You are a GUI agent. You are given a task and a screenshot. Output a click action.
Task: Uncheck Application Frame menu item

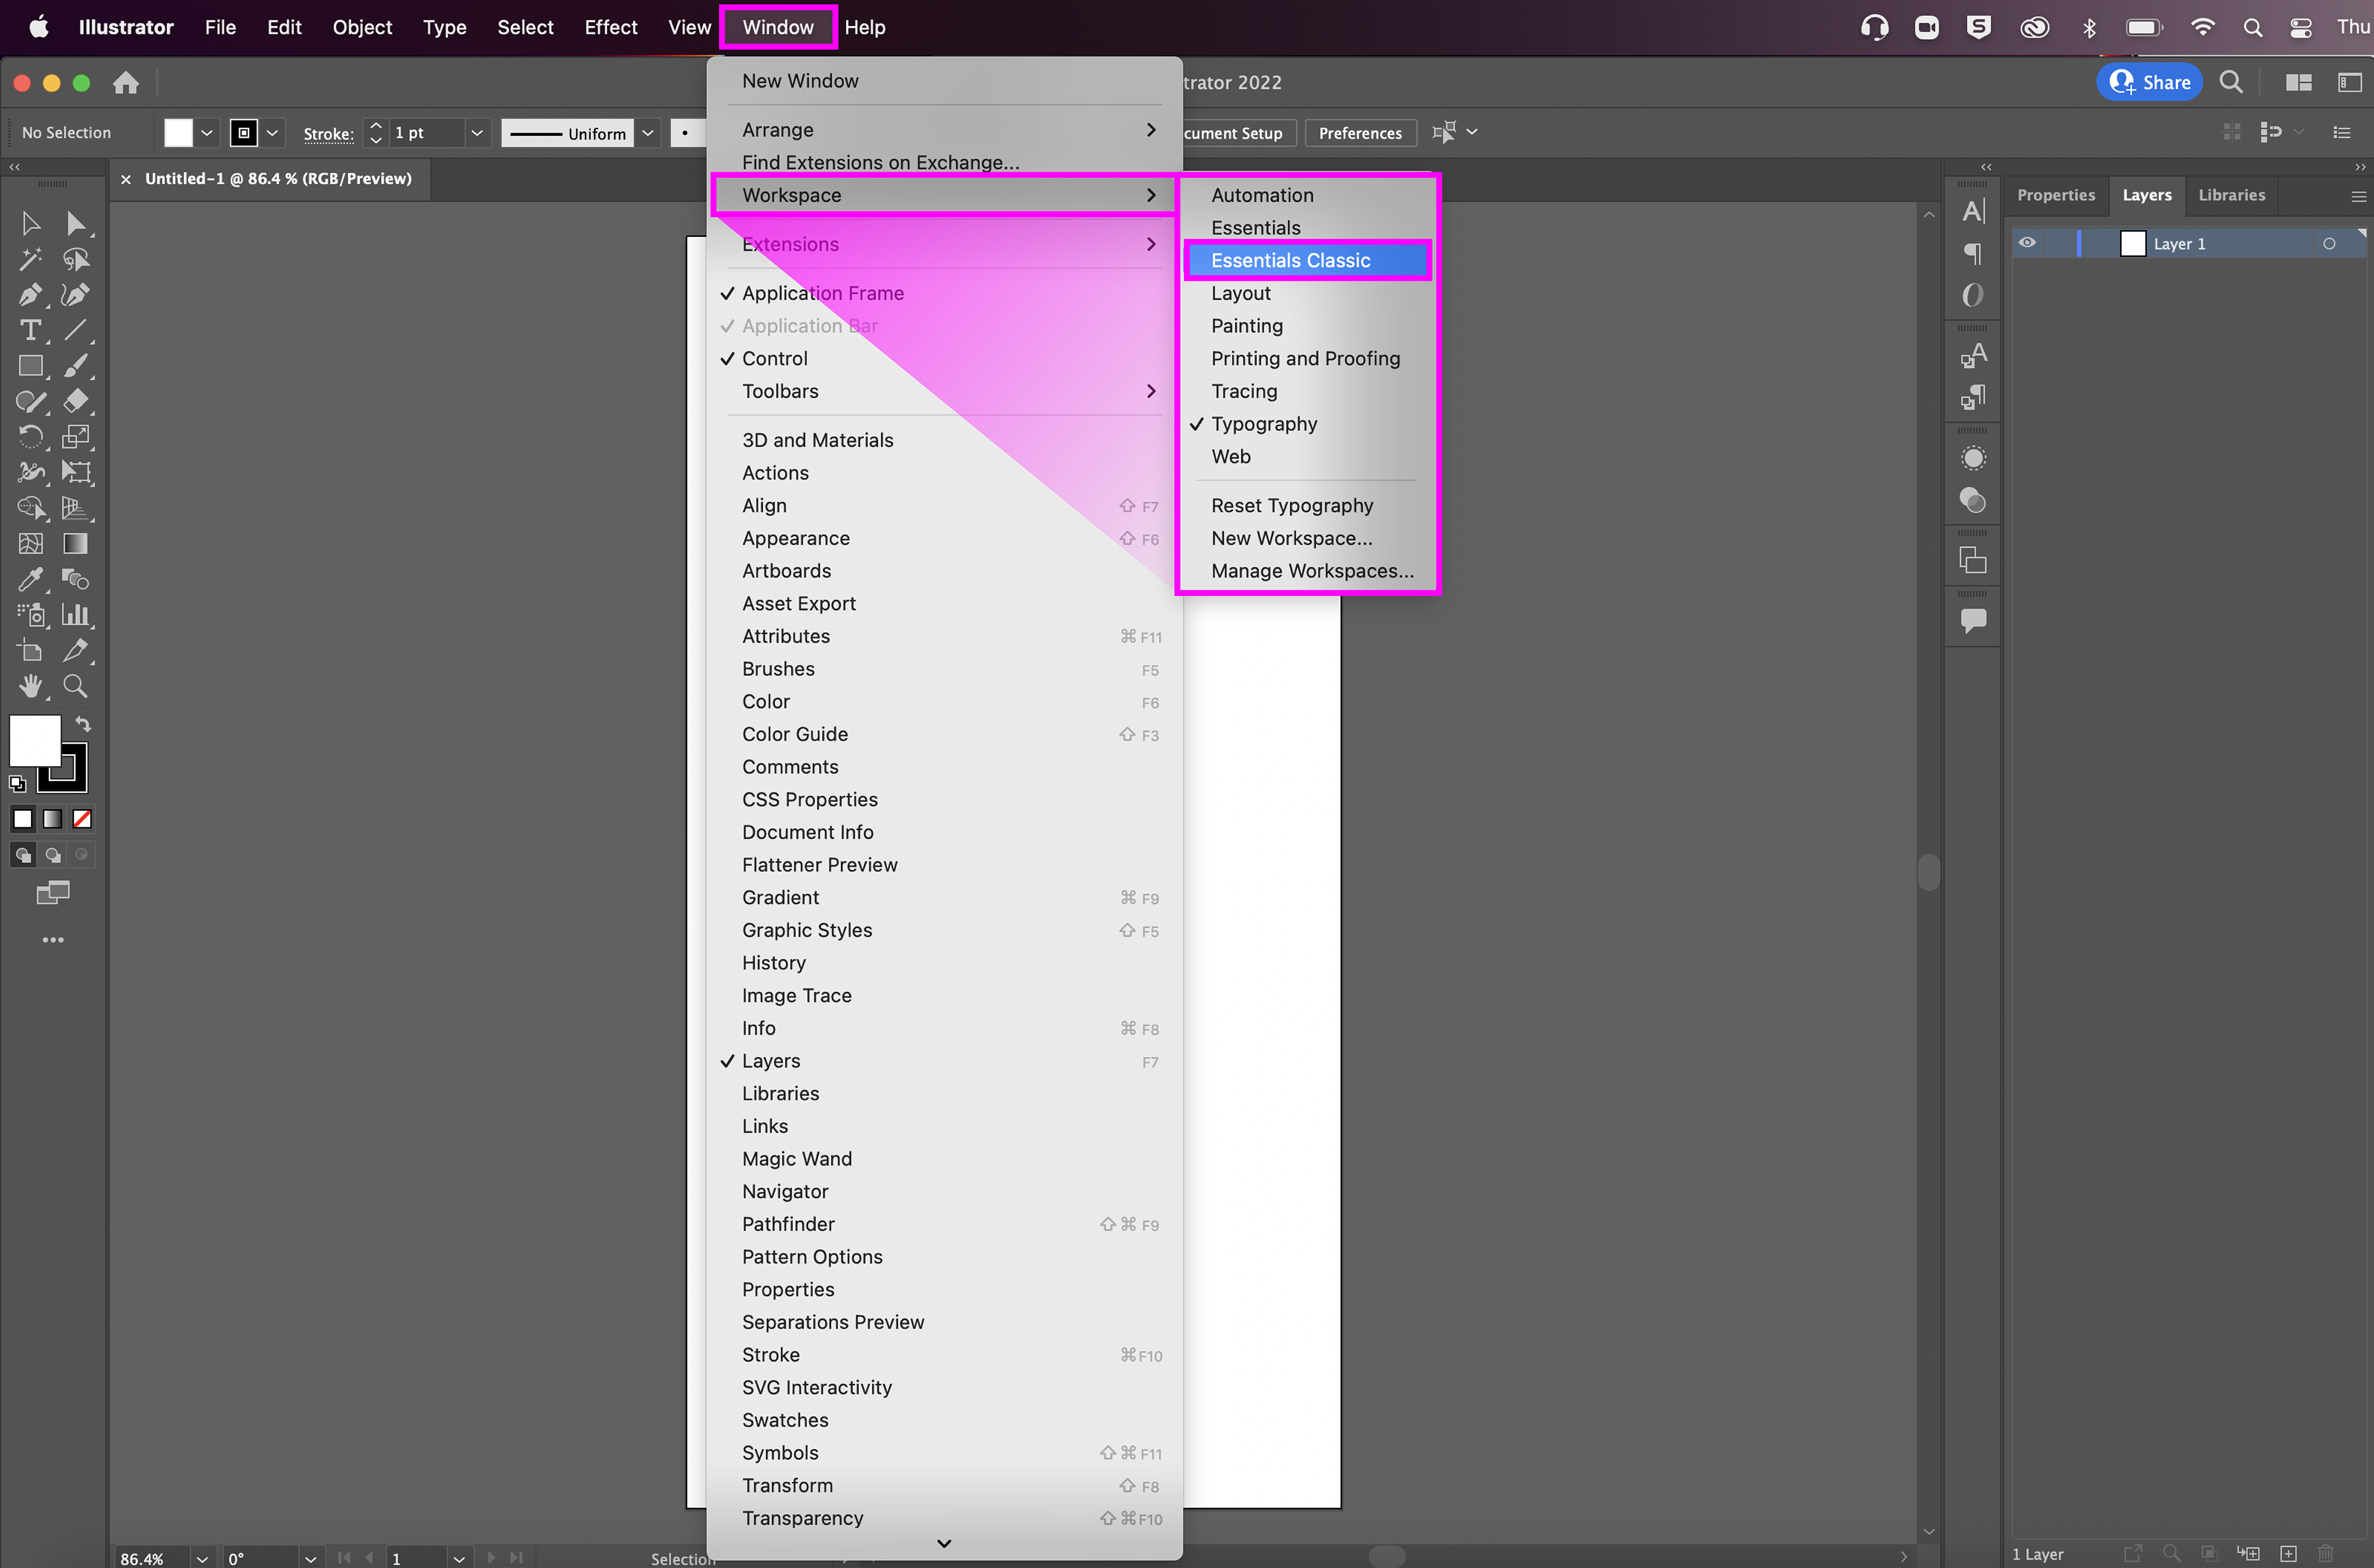822,293
